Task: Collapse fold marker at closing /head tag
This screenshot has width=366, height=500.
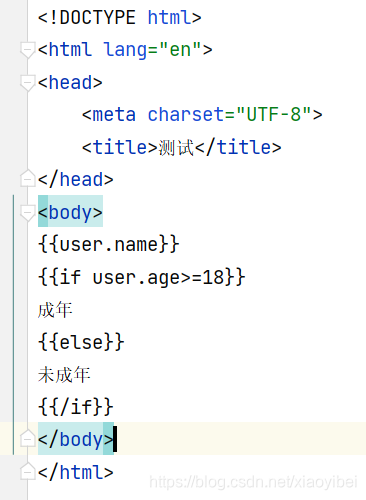Action: pyautogui.click(x=27, y=178)
